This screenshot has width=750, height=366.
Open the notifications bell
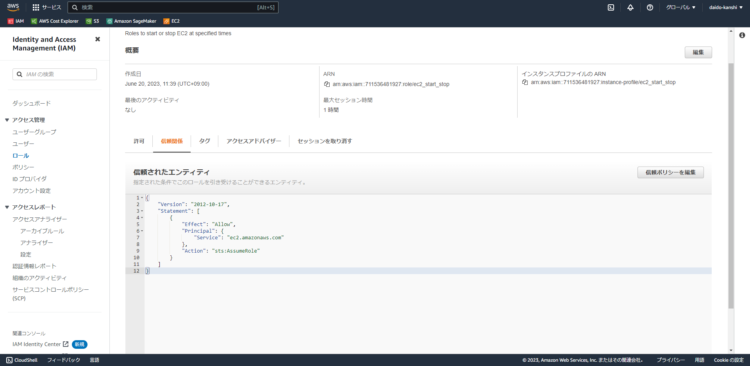[x=630, y=8]
